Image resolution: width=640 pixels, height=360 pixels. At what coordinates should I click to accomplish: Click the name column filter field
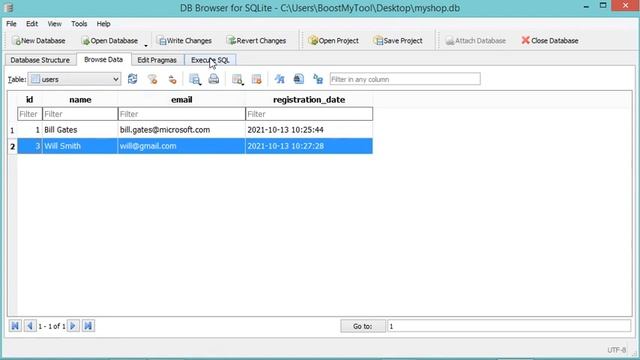[80, 114]
